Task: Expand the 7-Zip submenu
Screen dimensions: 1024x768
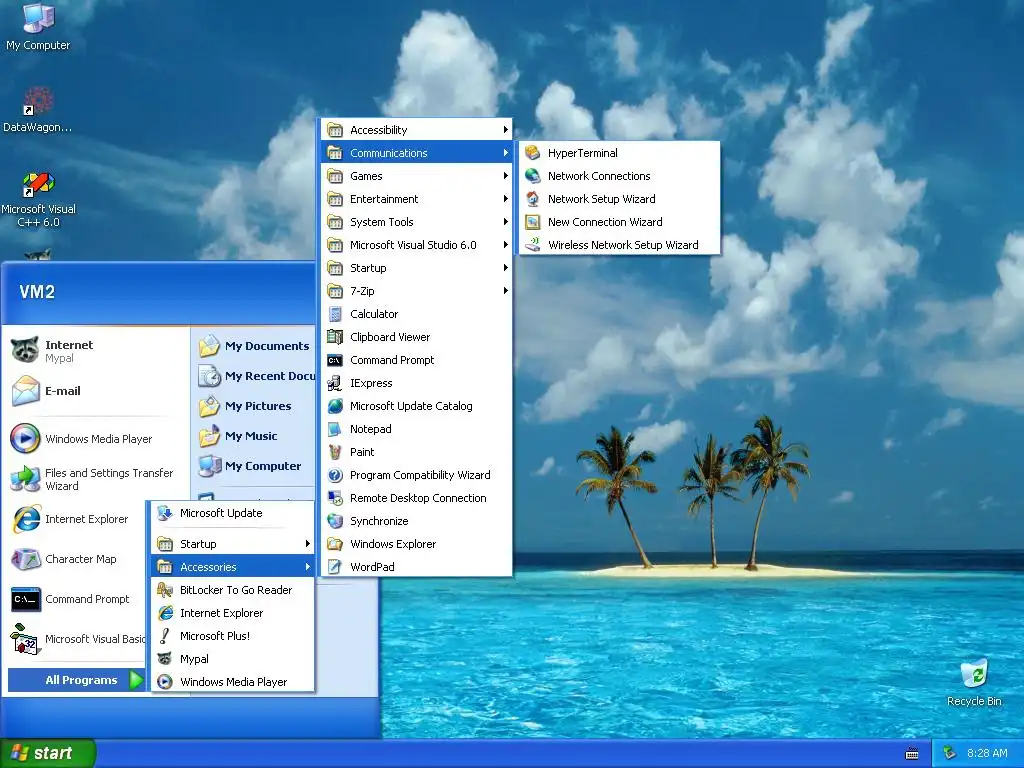Action: 416,291
